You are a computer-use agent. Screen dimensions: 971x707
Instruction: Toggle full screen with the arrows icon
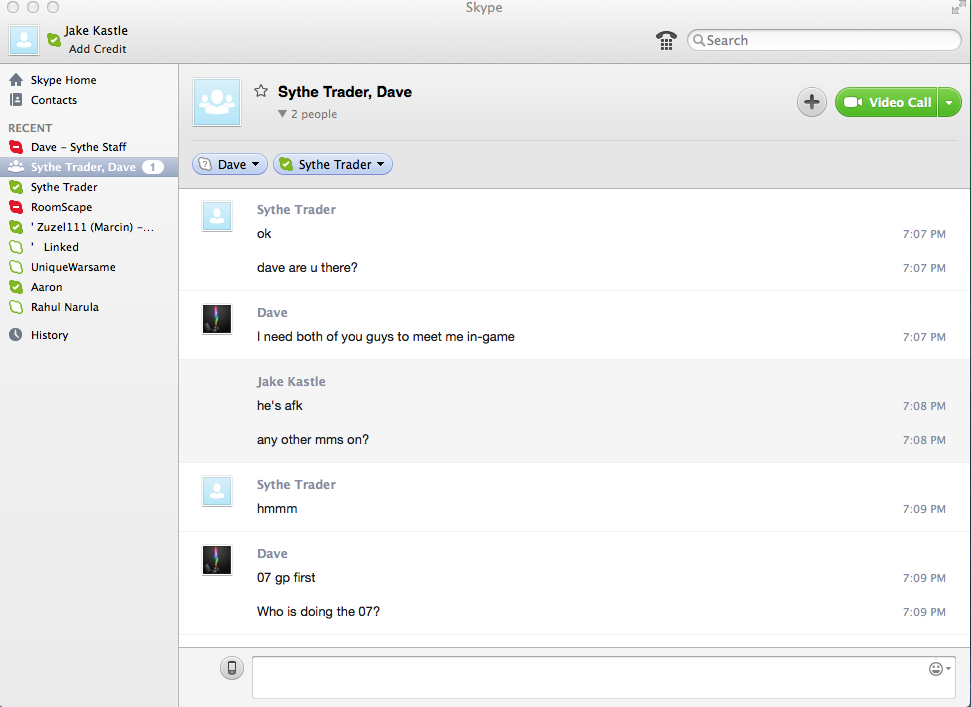[958, 7]
